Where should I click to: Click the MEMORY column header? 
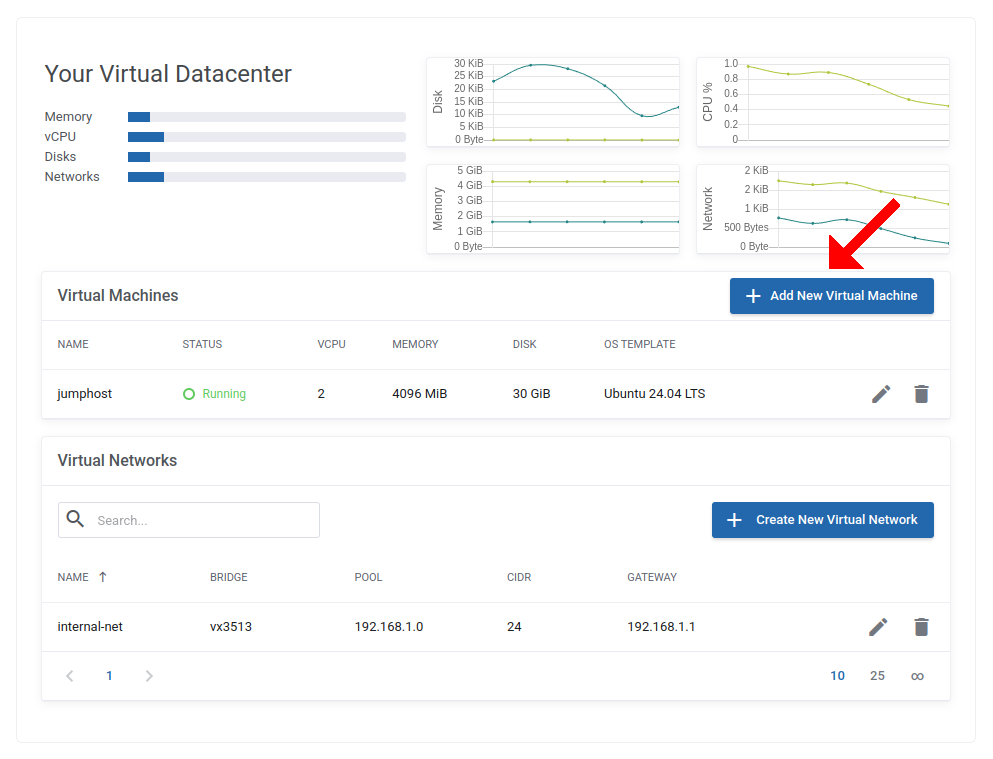(x=415, y=344)
